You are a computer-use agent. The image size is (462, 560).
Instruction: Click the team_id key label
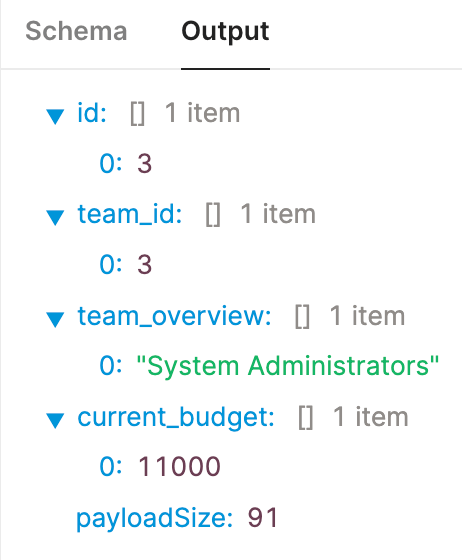click(x=130, y=214)
